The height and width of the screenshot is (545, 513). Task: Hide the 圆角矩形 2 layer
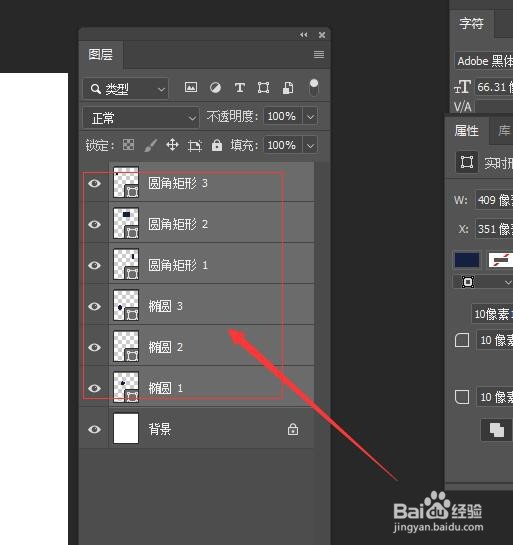tap(94, 224)
